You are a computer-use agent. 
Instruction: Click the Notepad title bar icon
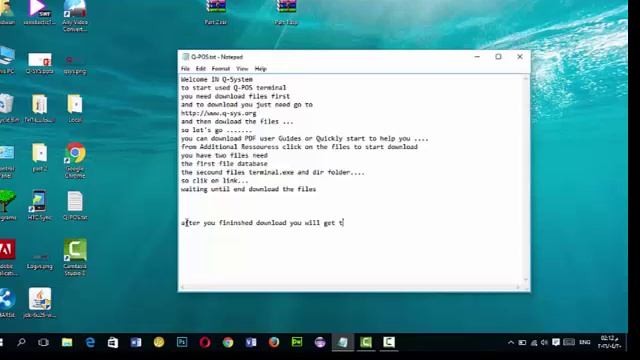tap(186, 57)
